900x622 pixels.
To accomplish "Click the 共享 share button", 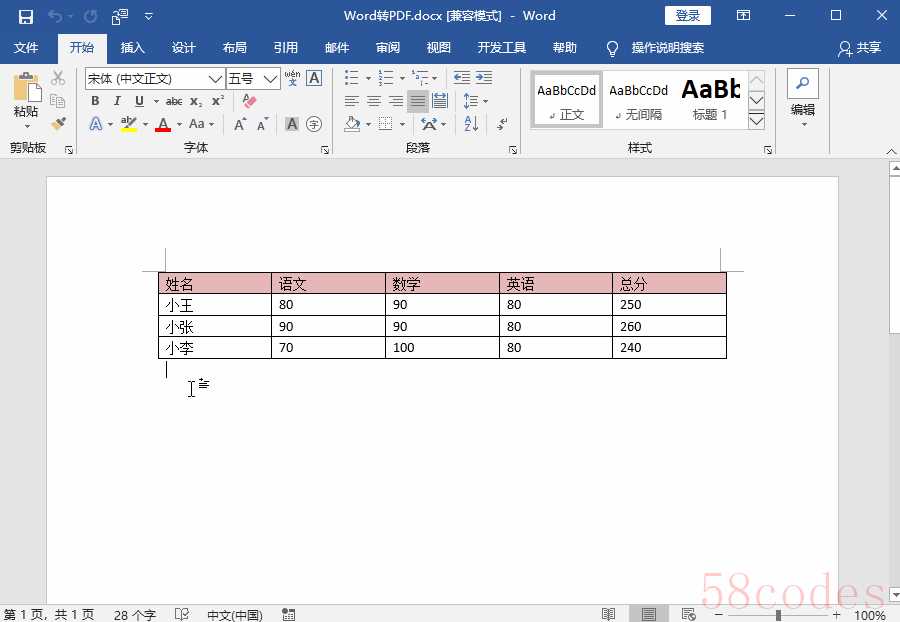I will point(860,48).
